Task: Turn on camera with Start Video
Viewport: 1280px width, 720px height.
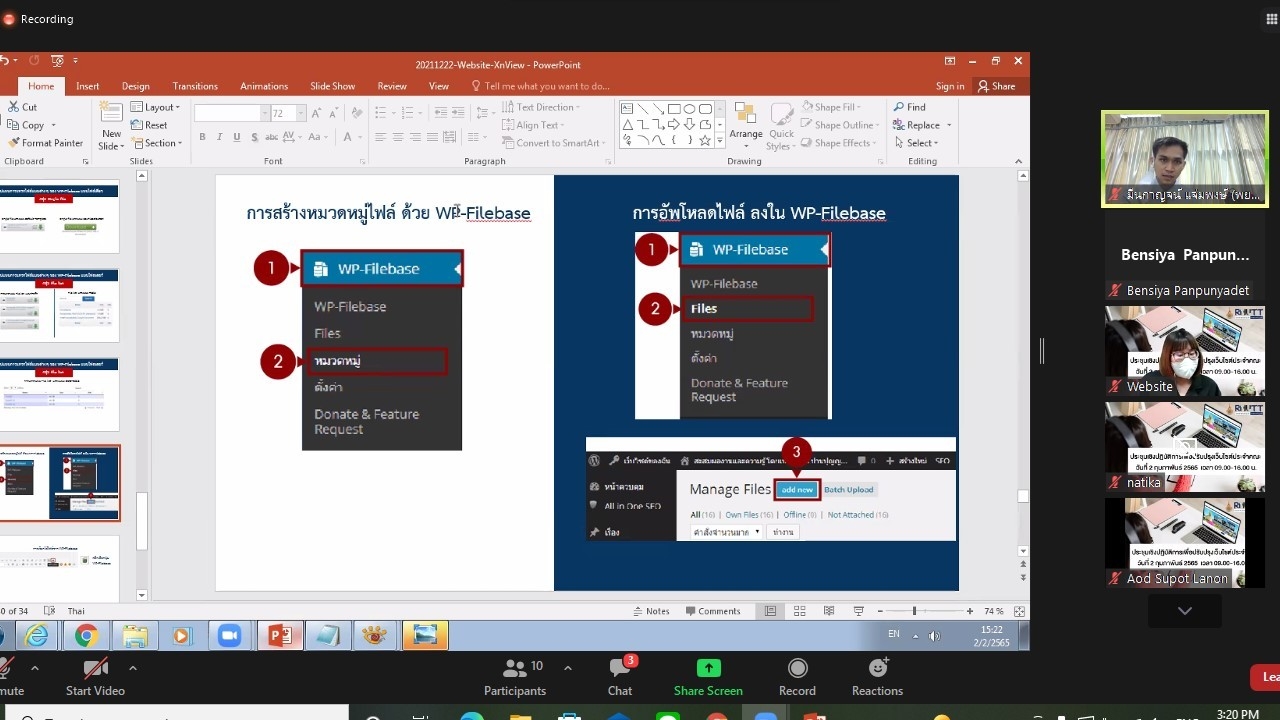Action: click(95, 677)
